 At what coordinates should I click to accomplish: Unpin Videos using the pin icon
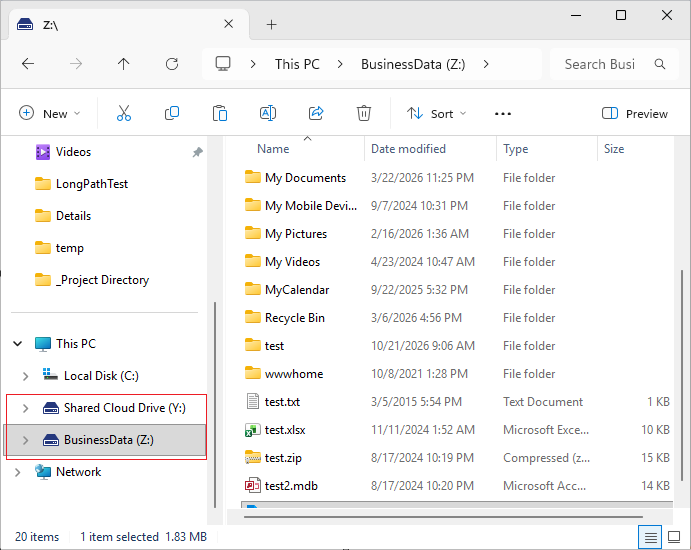click(197, 152)
